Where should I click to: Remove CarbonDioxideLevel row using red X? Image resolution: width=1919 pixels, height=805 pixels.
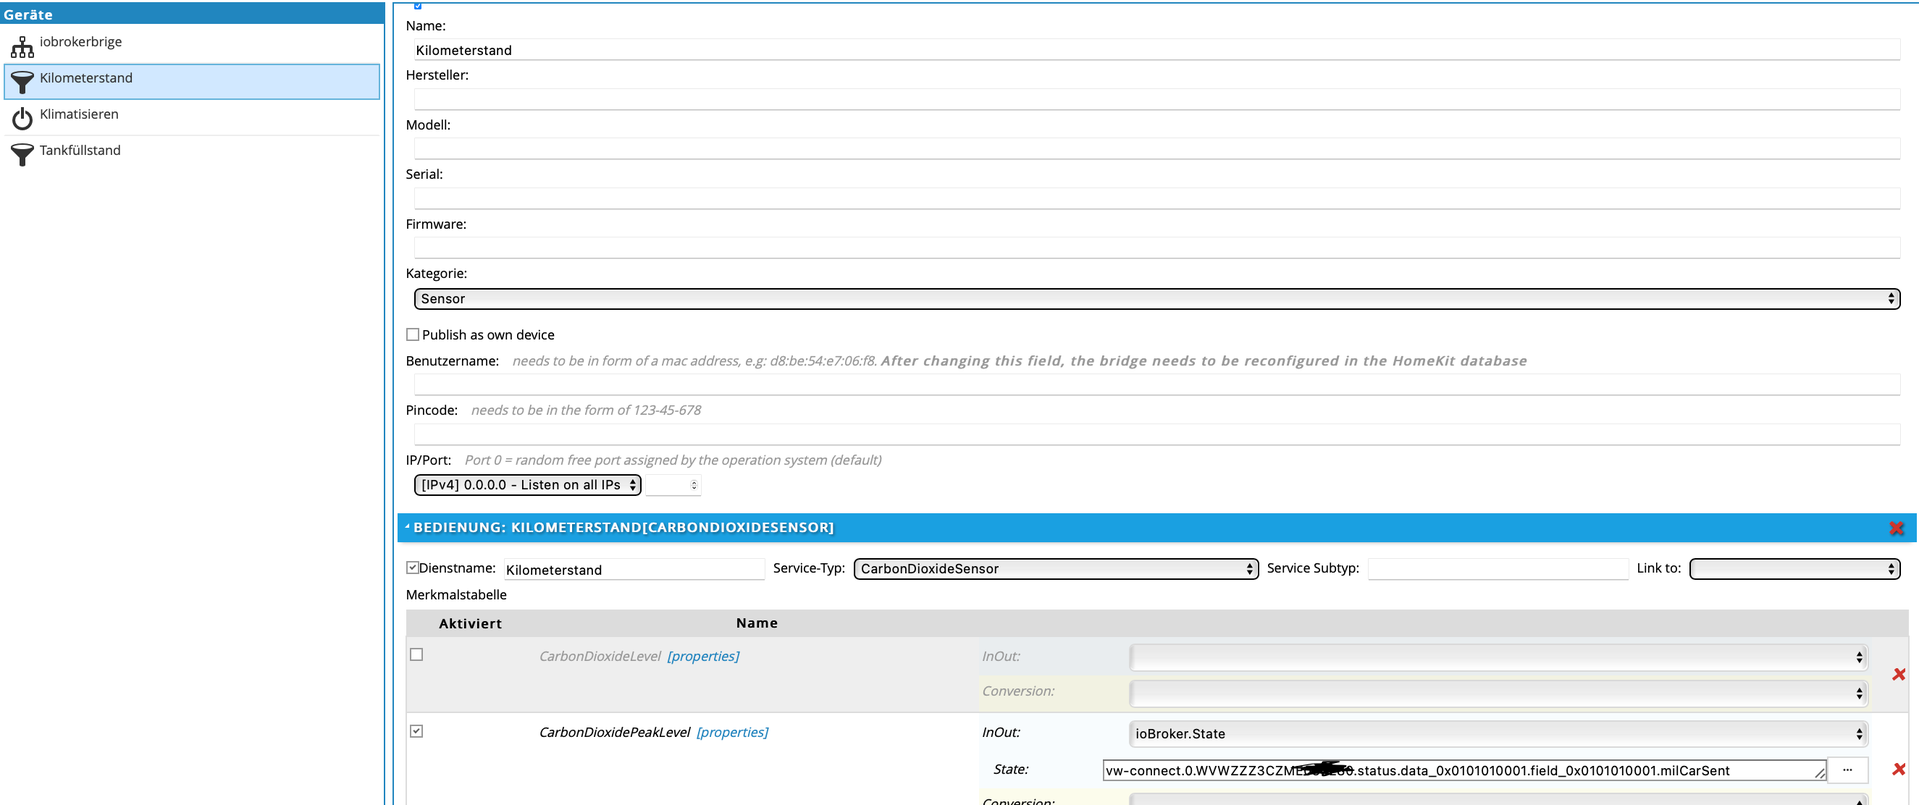click(1898, 674)
